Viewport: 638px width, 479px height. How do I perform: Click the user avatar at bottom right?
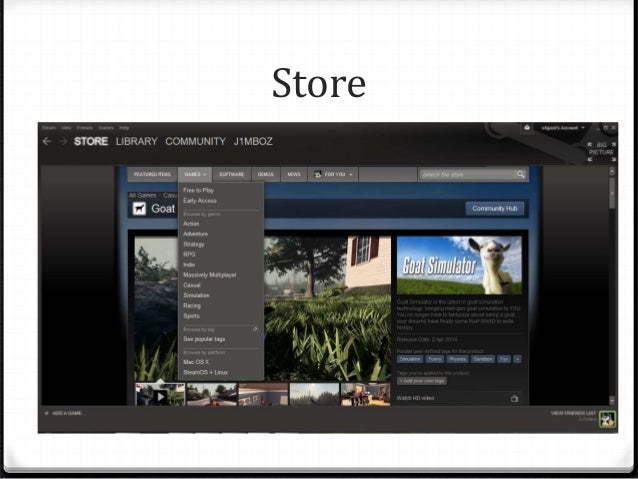pos(607,419)
